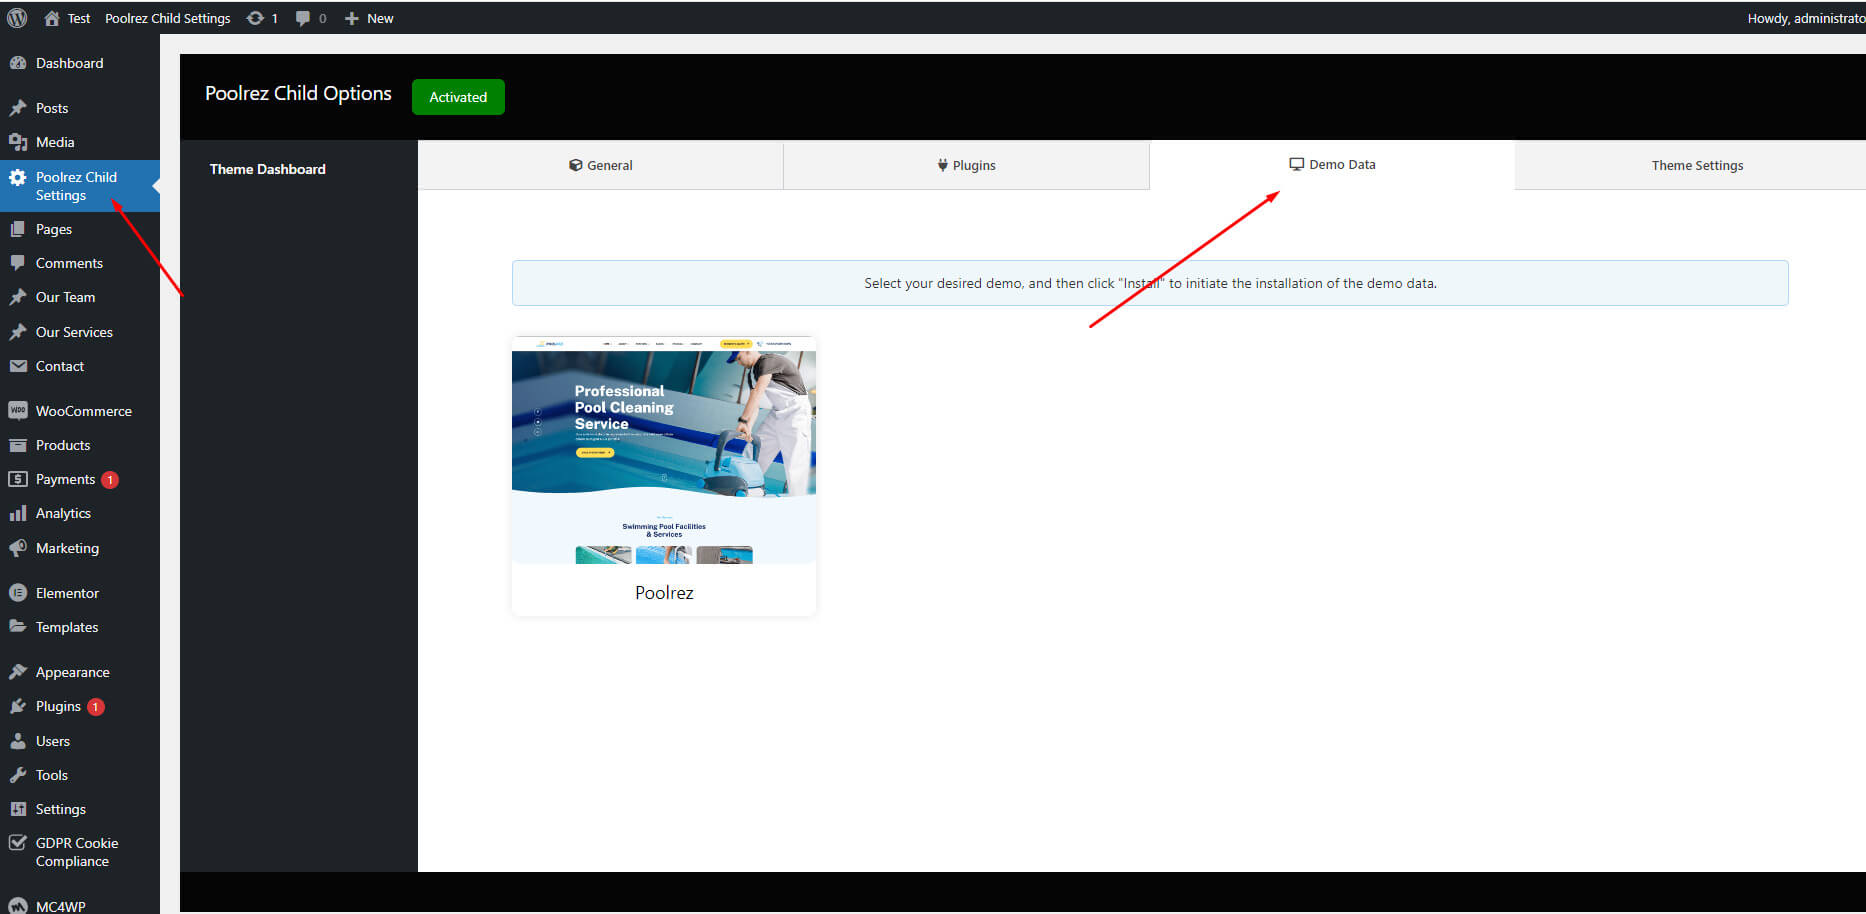
Task: Switch to the Plugins tab
Action: pos(966,165)
